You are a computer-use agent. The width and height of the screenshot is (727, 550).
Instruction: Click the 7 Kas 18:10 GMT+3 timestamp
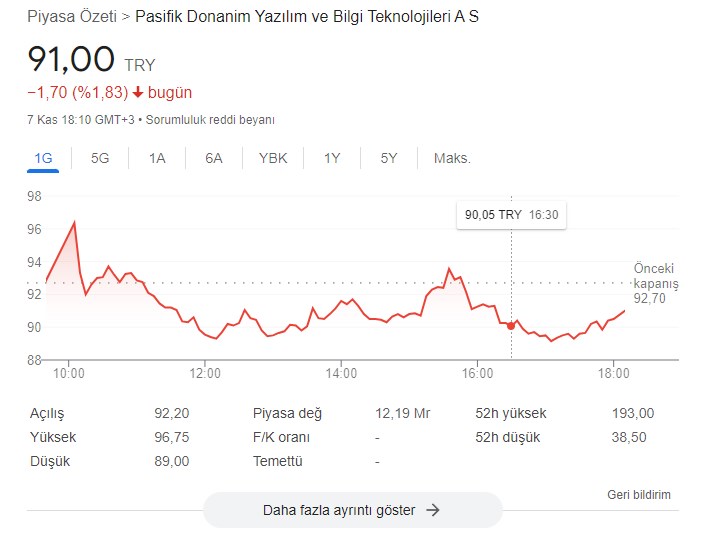[81, 120]
